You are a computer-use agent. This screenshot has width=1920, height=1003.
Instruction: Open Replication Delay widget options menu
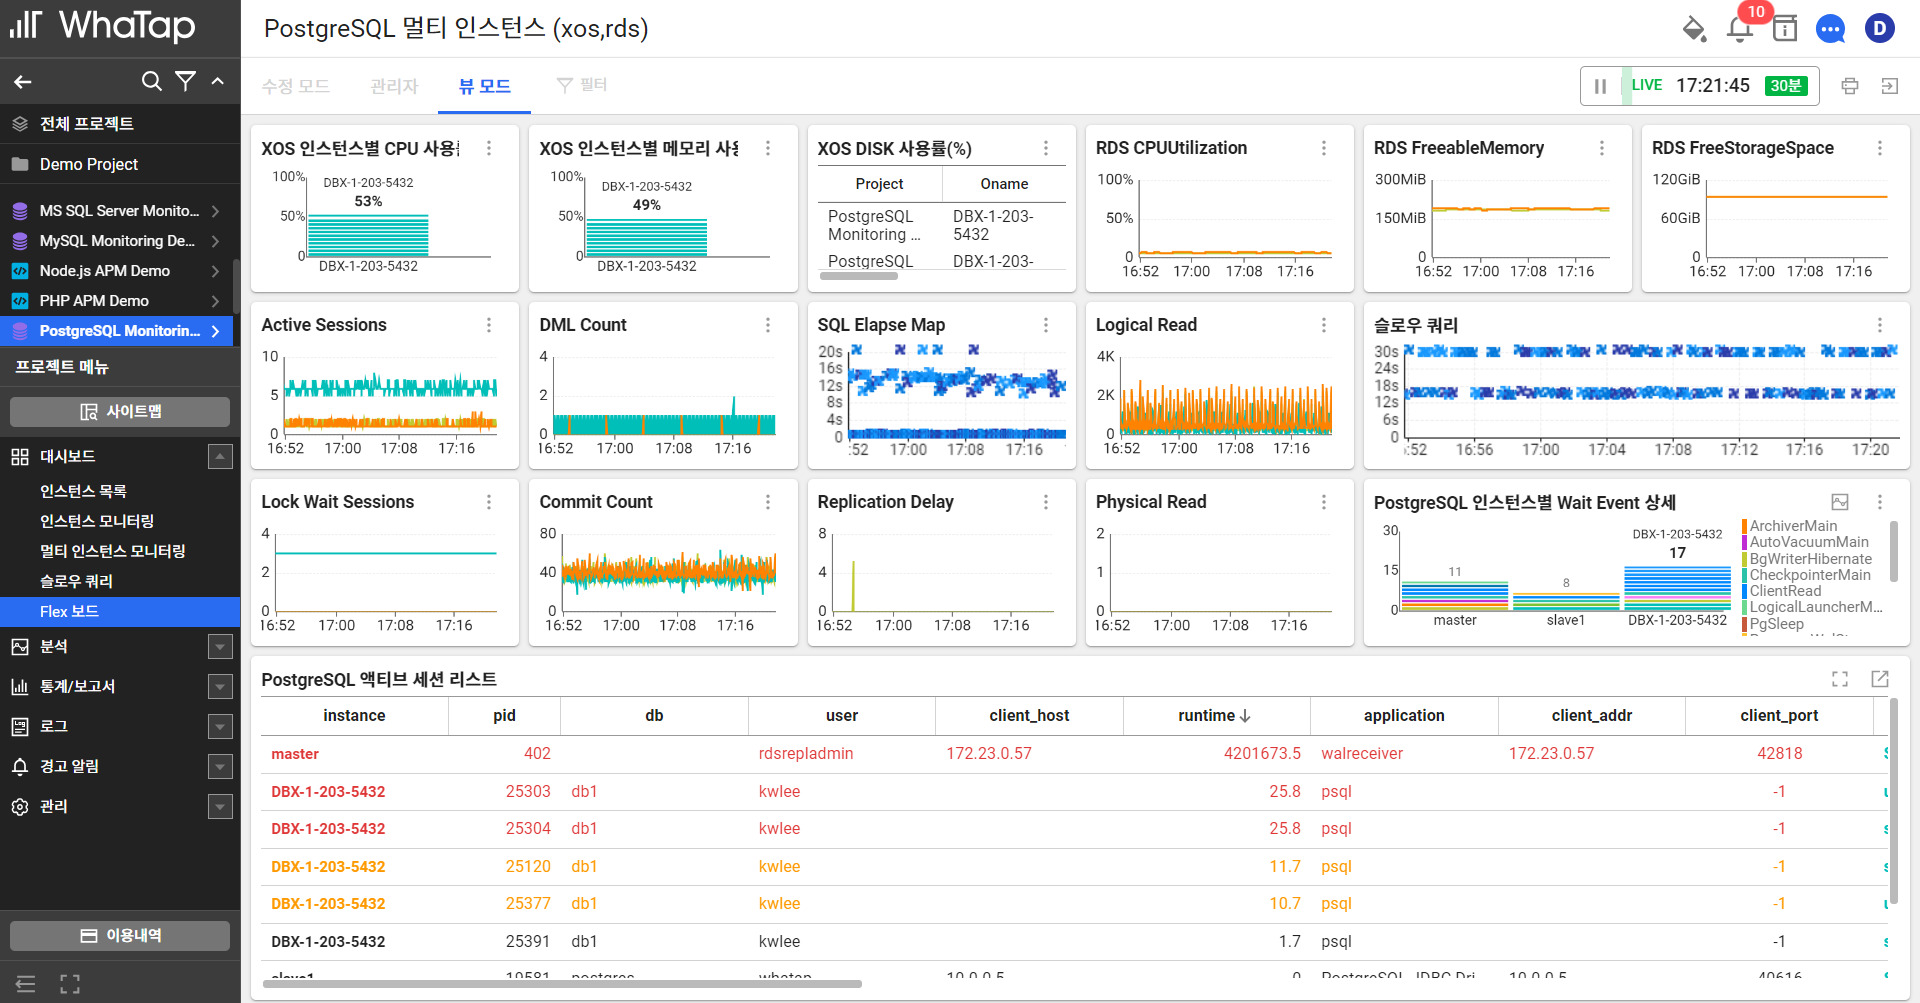point(1046,502)
